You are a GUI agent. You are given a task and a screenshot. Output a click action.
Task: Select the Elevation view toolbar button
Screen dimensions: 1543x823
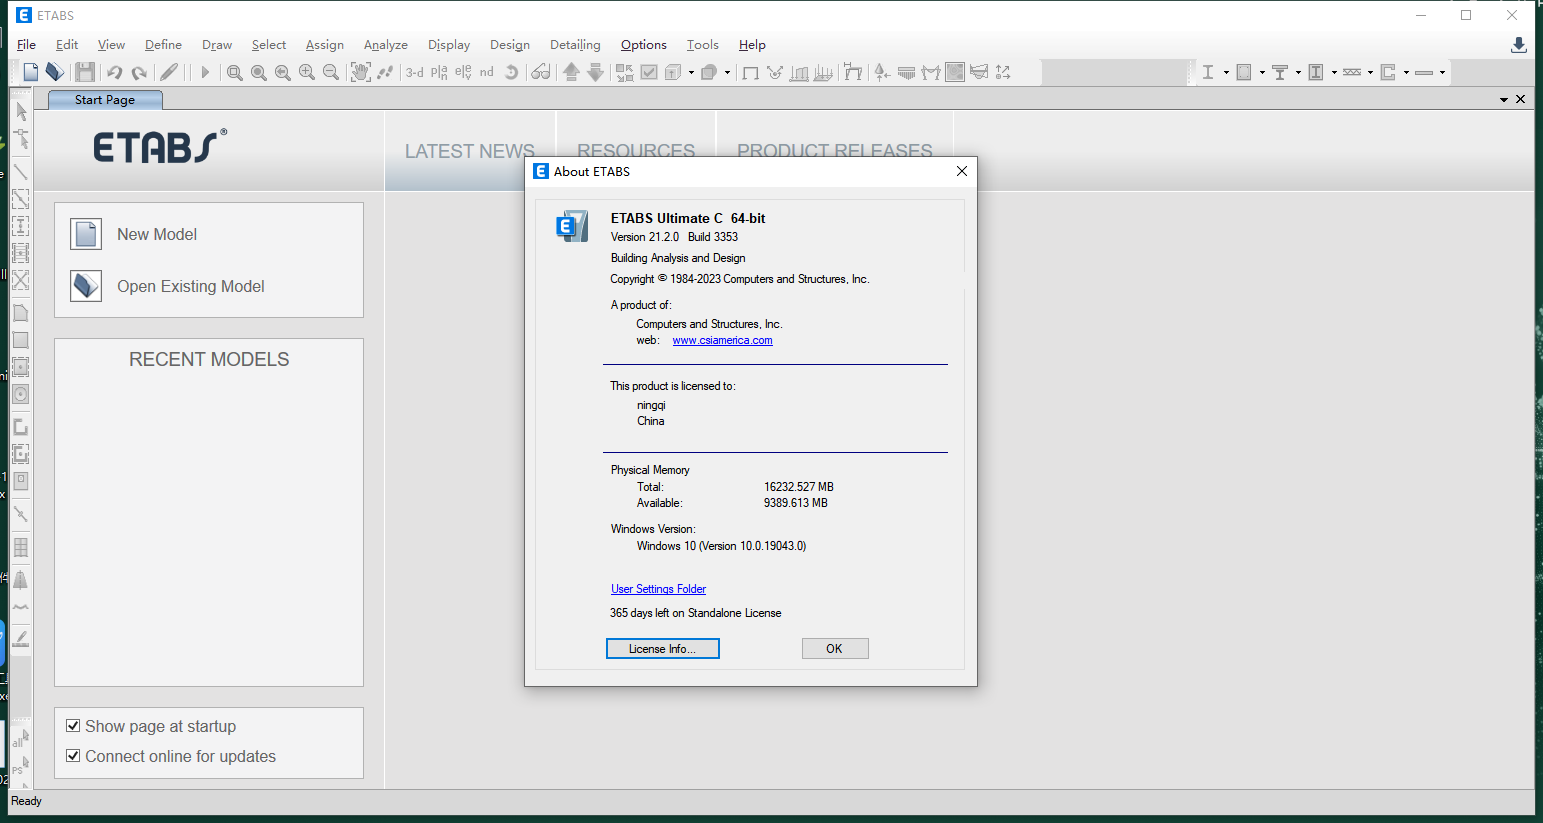(463, 72)
